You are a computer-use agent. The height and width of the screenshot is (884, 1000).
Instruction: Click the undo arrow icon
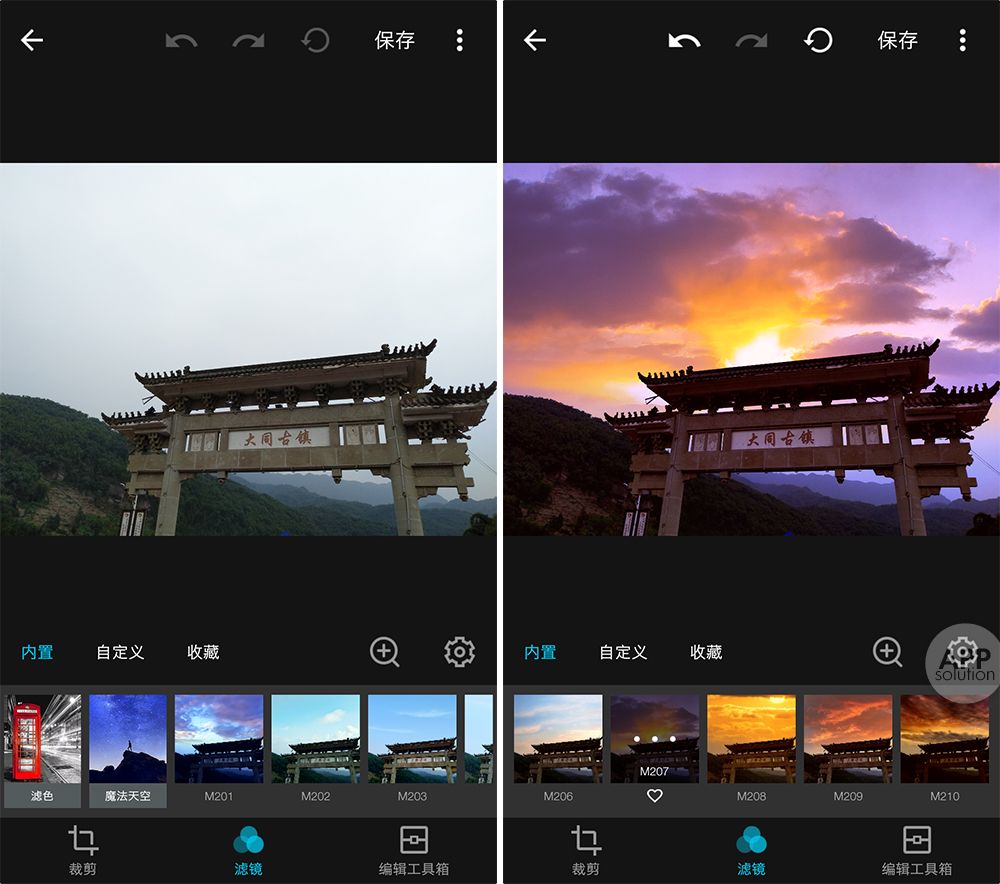(182, 40)
